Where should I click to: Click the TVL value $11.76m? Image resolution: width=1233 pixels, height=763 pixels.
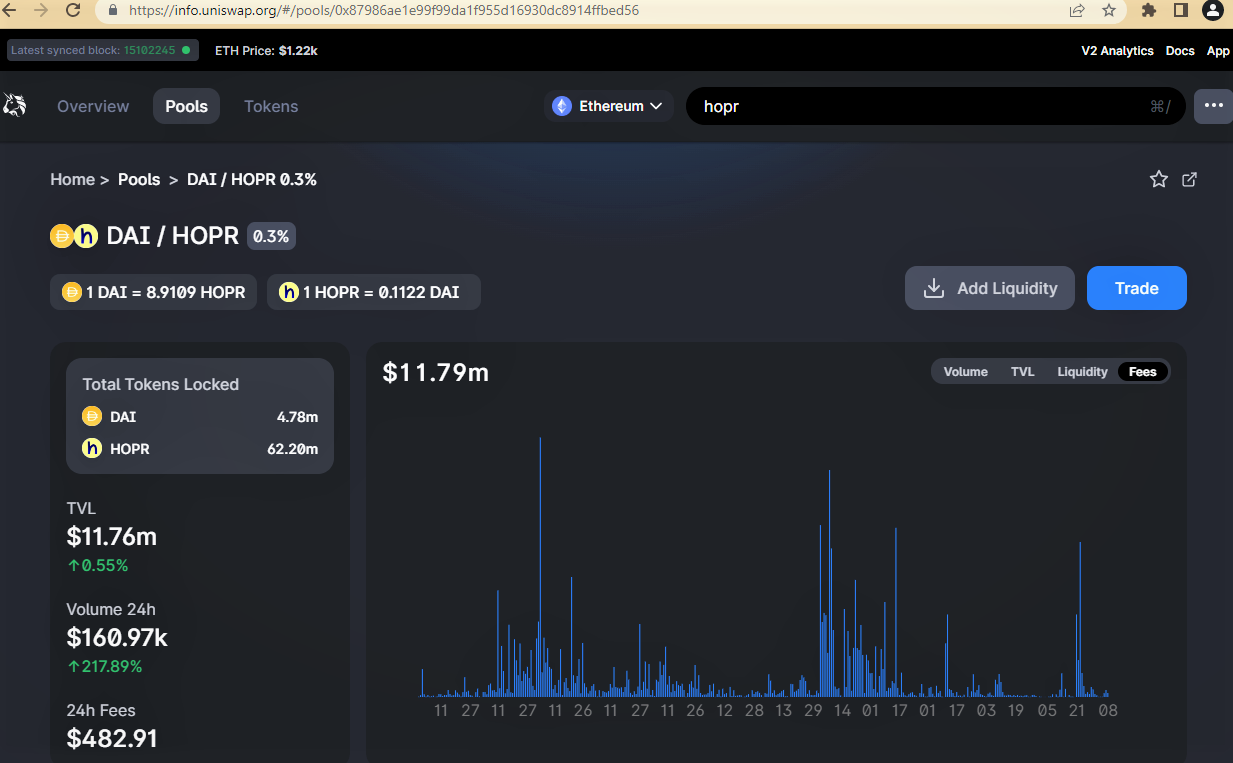coord(112,537)
